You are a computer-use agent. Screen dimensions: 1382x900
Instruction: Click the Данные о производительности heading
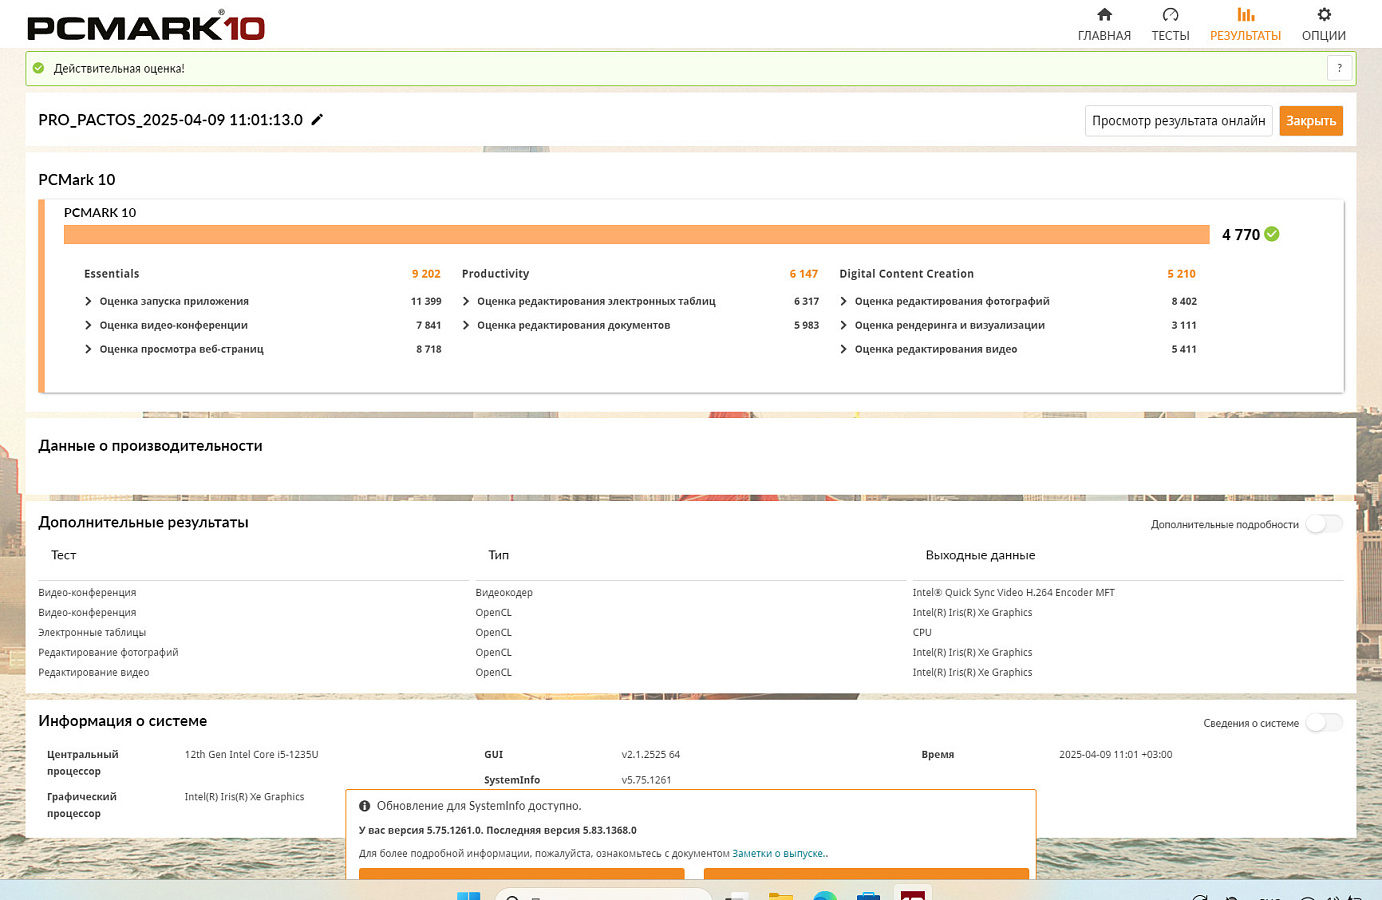tap(150, 446)
